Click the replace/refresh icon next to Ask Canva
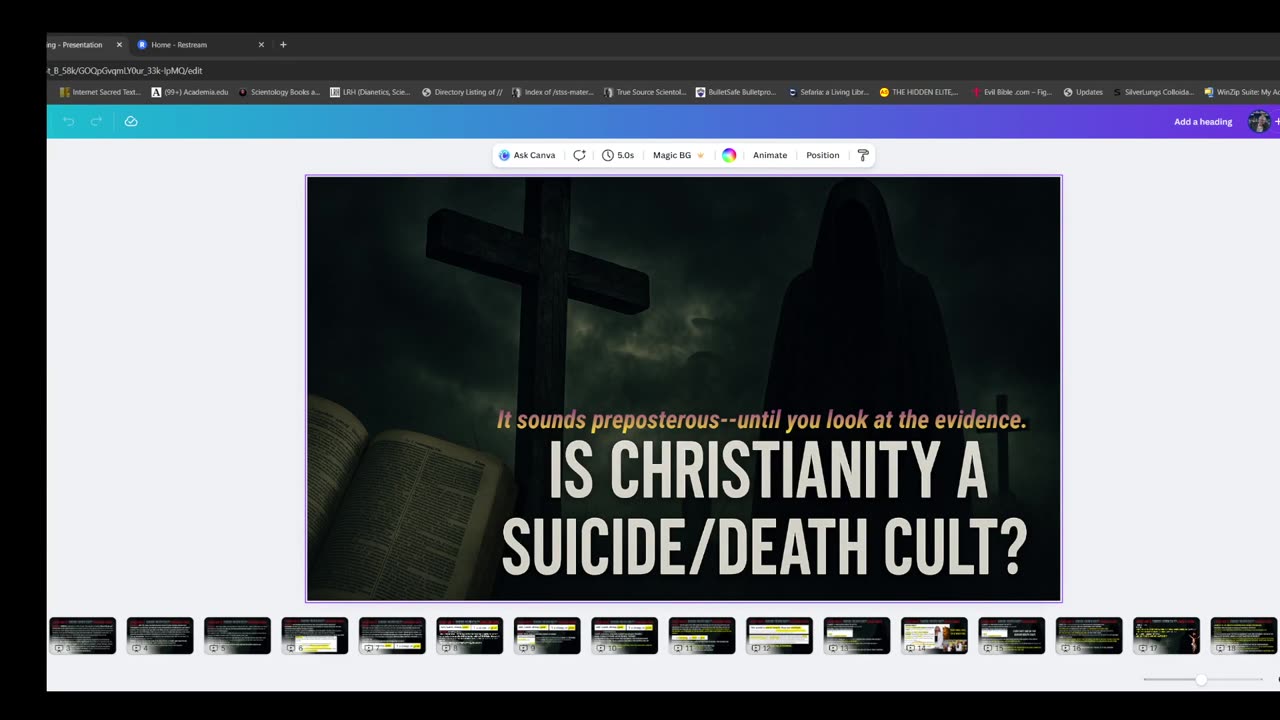This screenshot has height=720, width=1280. tap(579, 155)
